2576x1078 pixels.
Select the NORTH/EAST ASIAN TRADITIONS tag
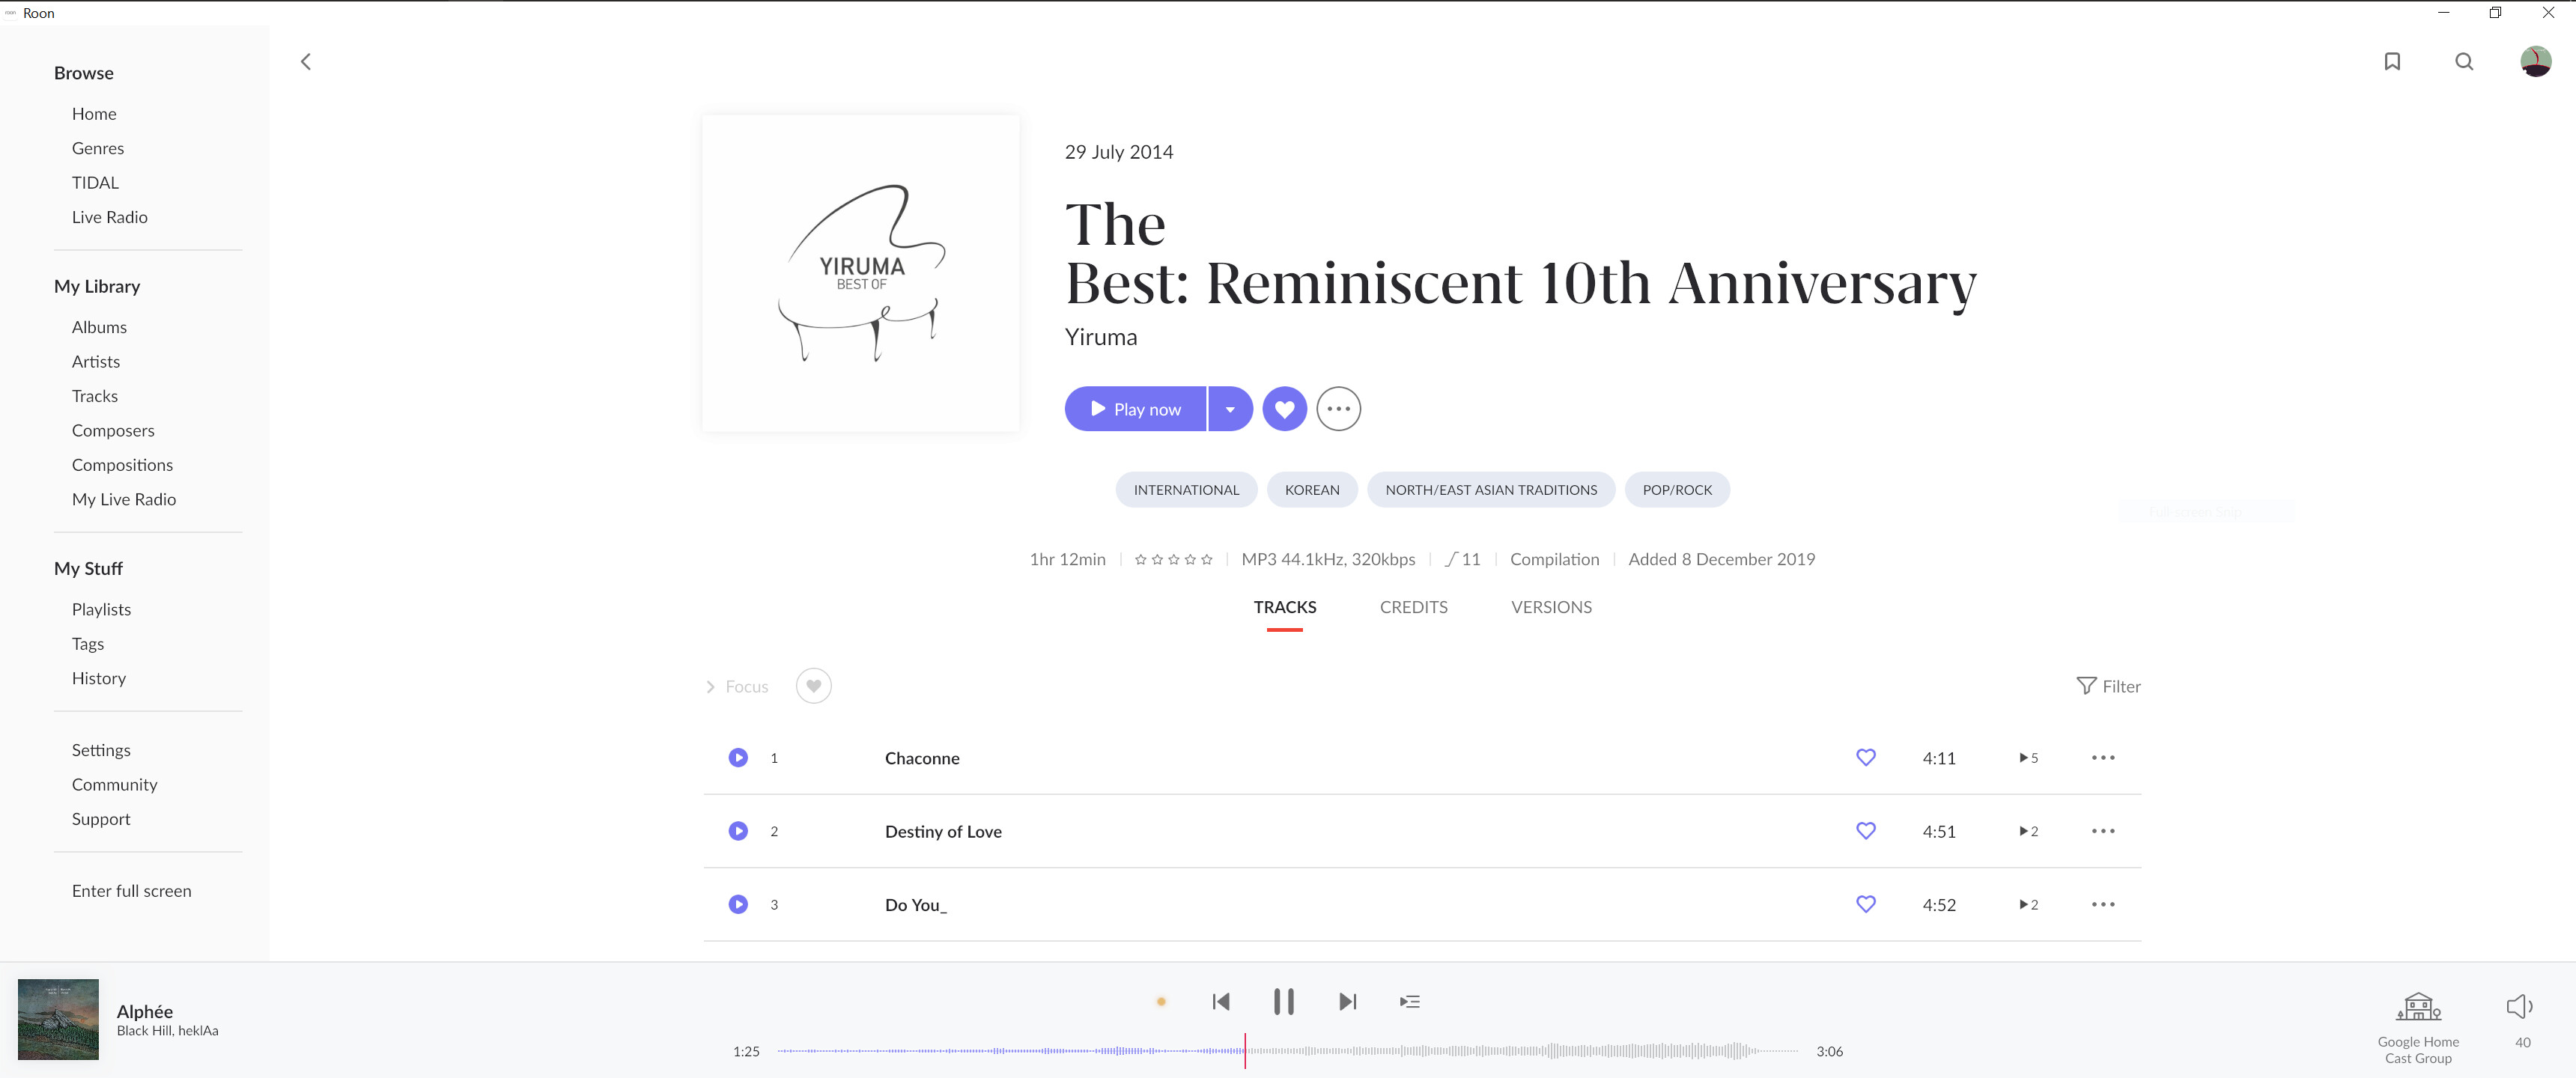click(1491, 490)
